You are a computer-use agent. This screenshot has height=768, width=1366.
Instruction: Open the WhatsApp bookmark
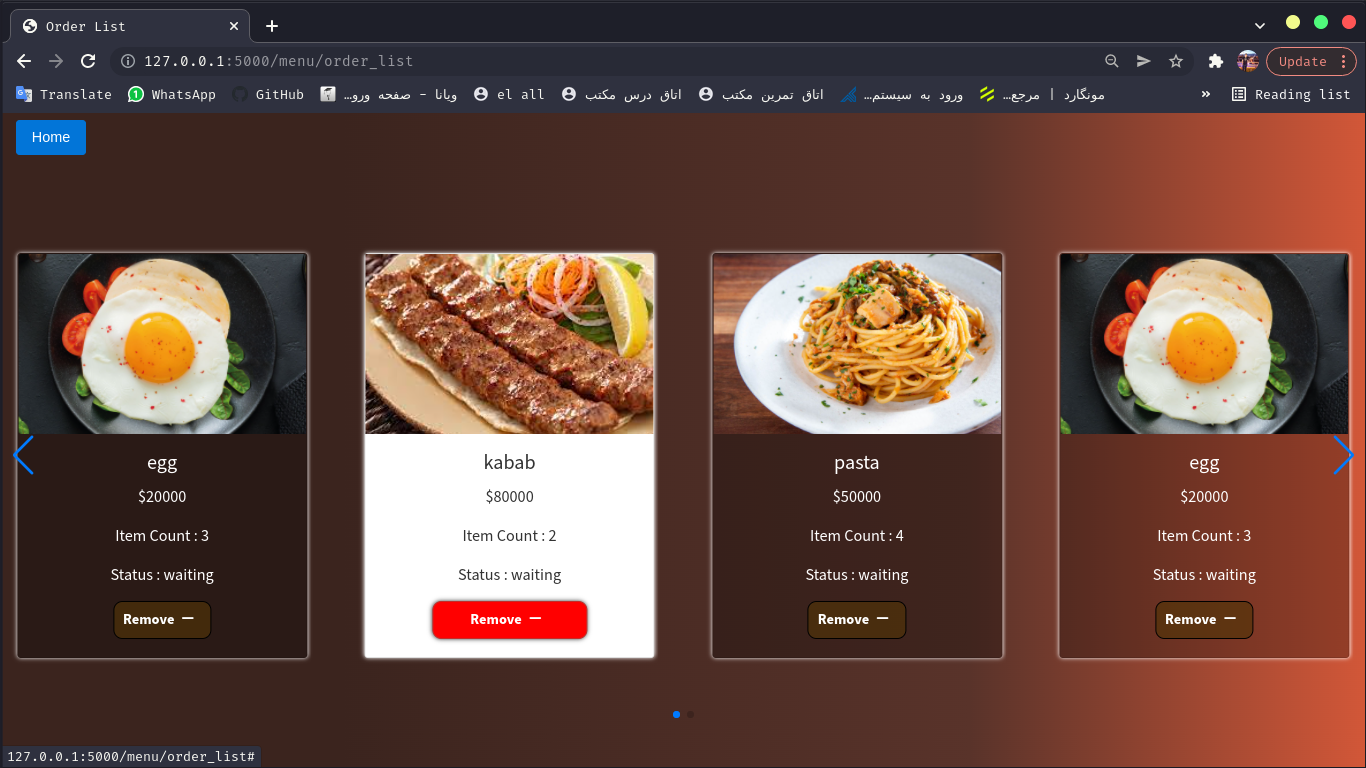(172, 94)
